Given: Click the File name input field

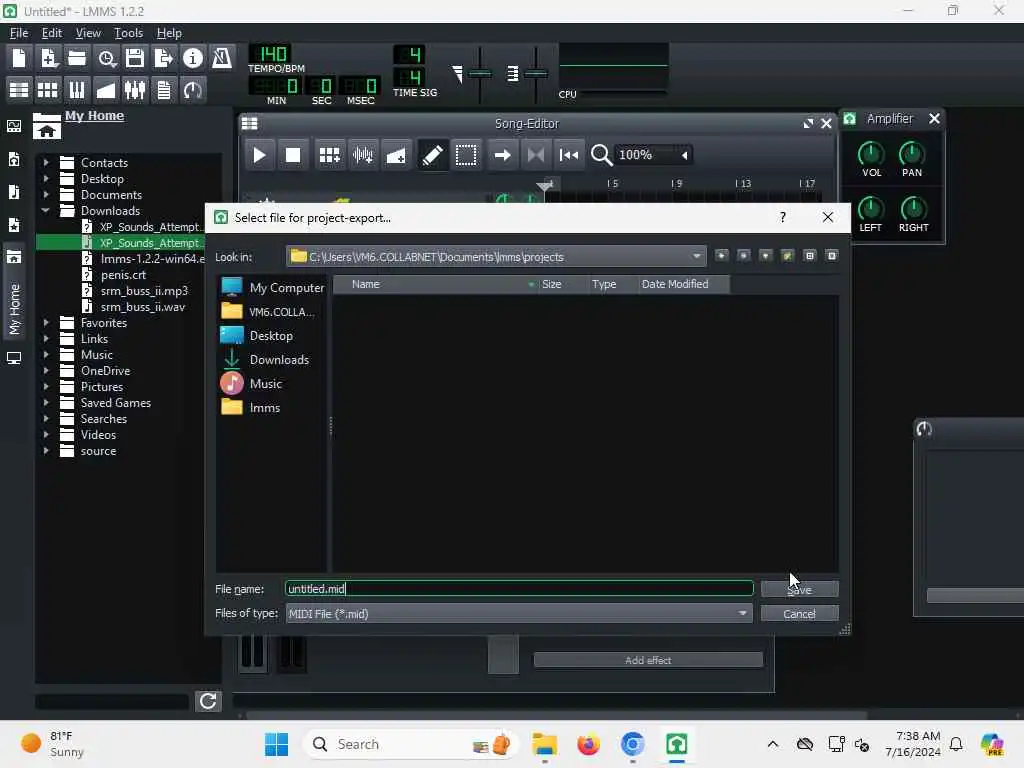Looking at the screenshot, I should (519, 588).
